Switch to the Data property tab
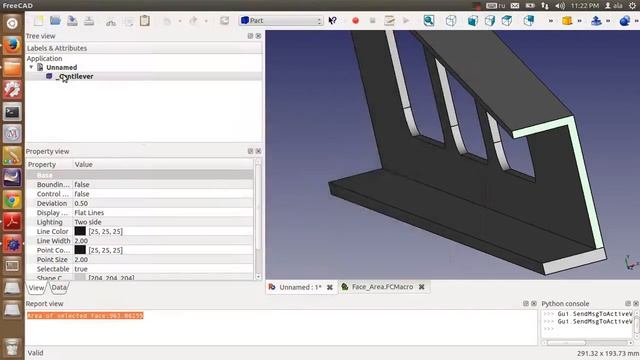640x360 pixels. 59,288
